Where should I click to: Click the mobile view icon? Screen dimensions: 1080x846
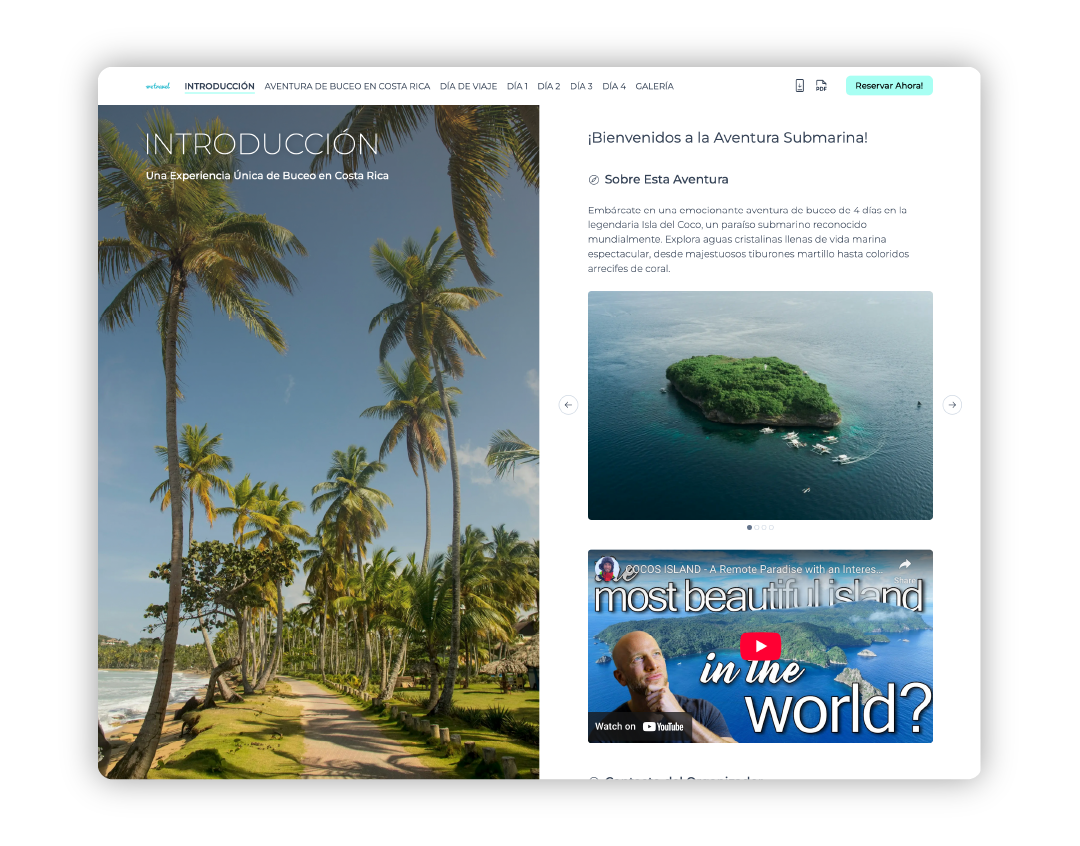[x=800, y=85]
